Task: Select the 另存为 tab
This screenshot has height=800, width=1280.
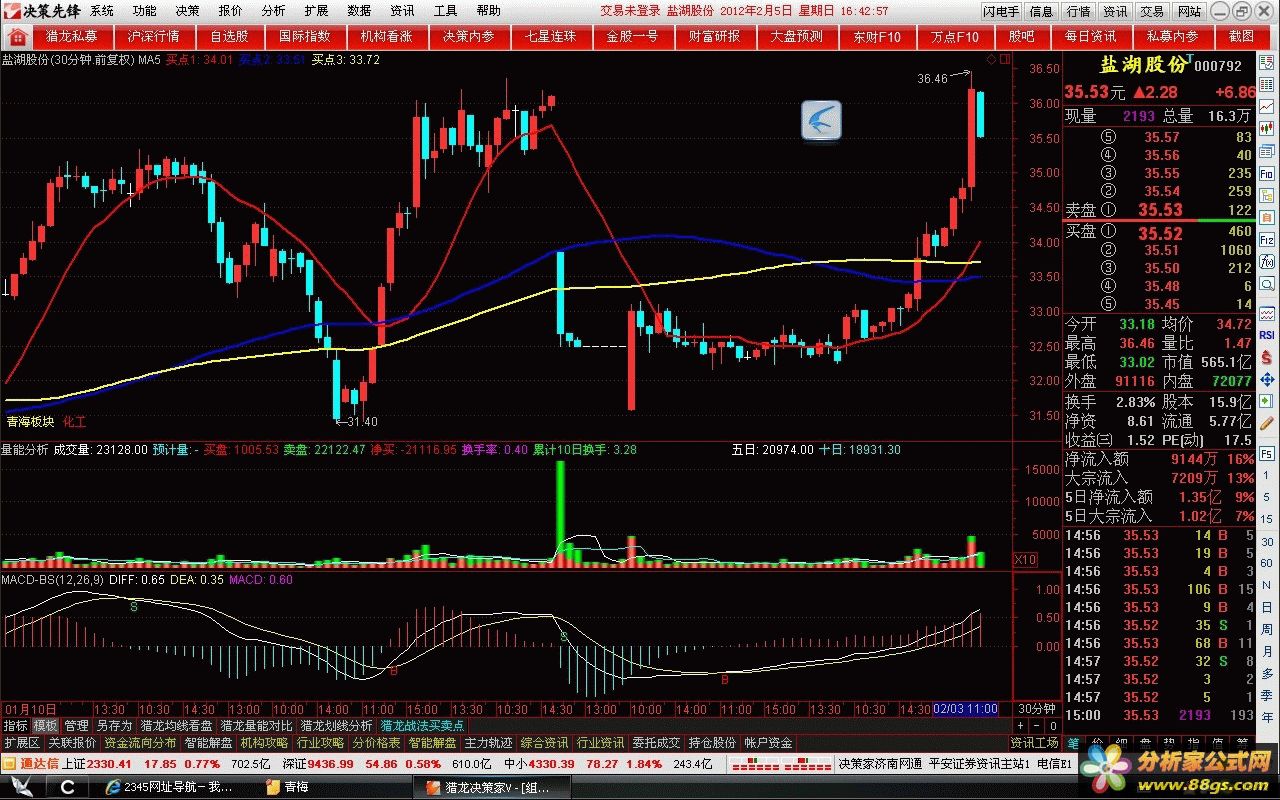Action: [113, 725]
